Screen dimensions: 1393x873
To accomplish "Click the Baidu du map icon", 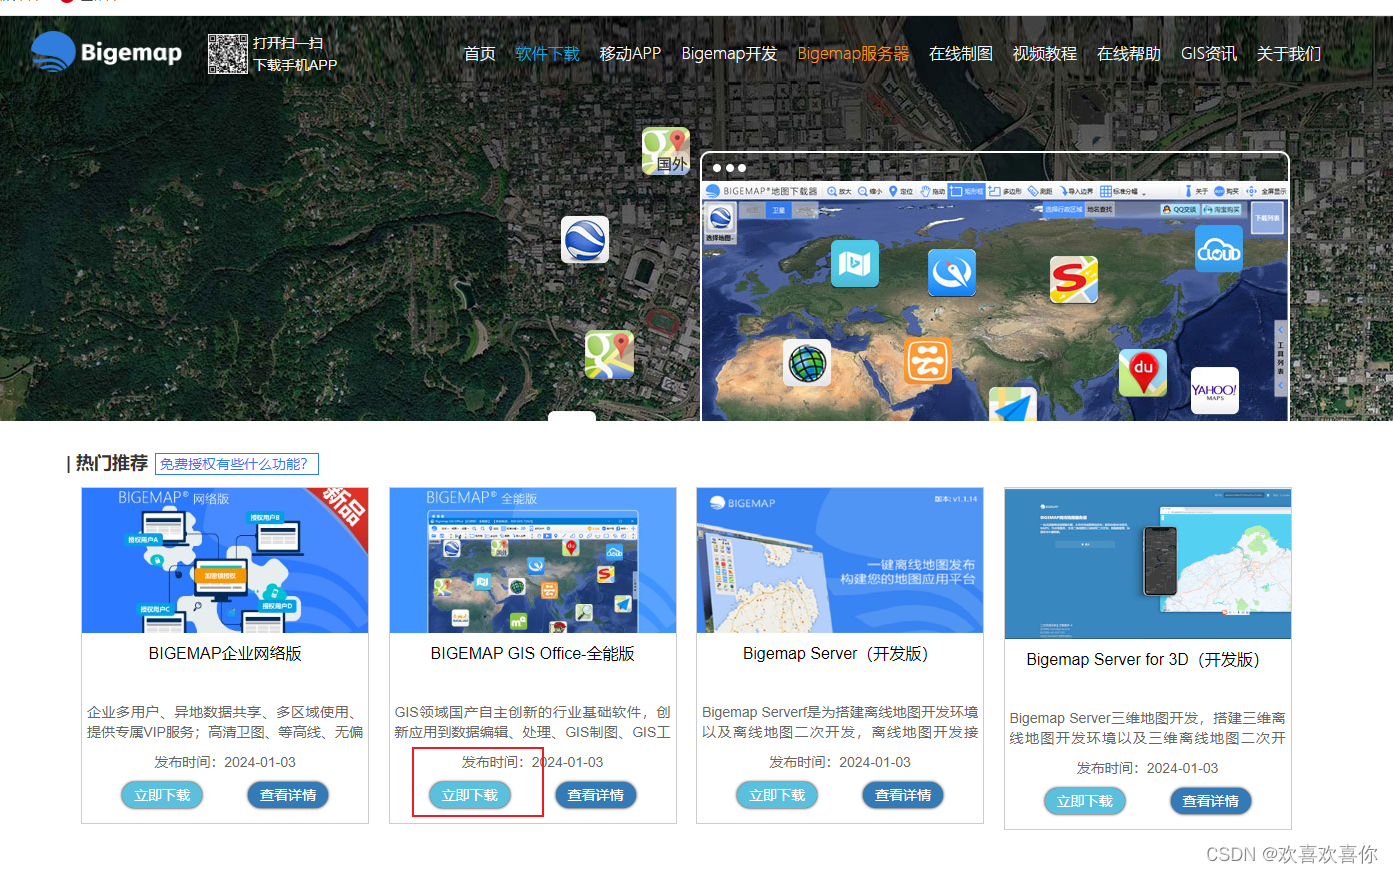I will [x=1143, y=373].
